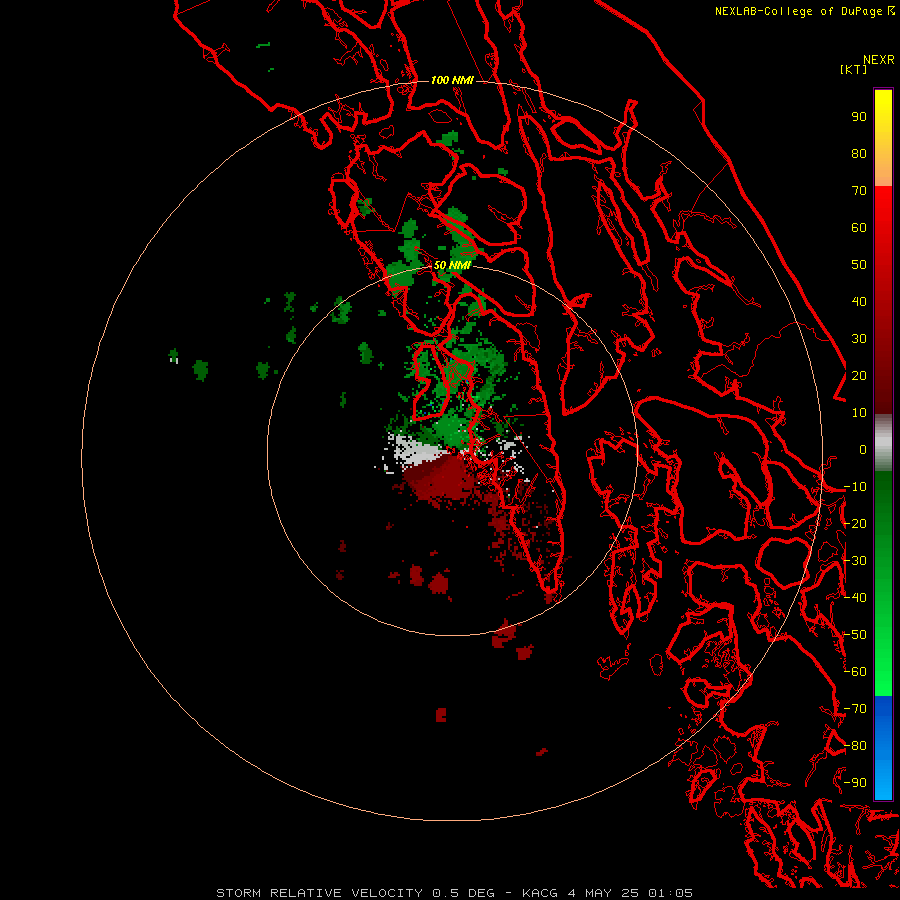Click the 40 value on velocity scale
This screenshot has width=900, height=900.
pos(859,302)
